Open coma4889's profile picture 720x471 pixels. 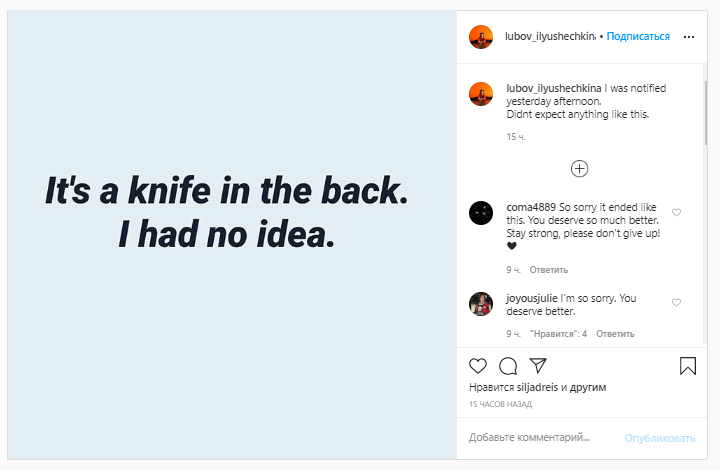(x=481, y=213)
